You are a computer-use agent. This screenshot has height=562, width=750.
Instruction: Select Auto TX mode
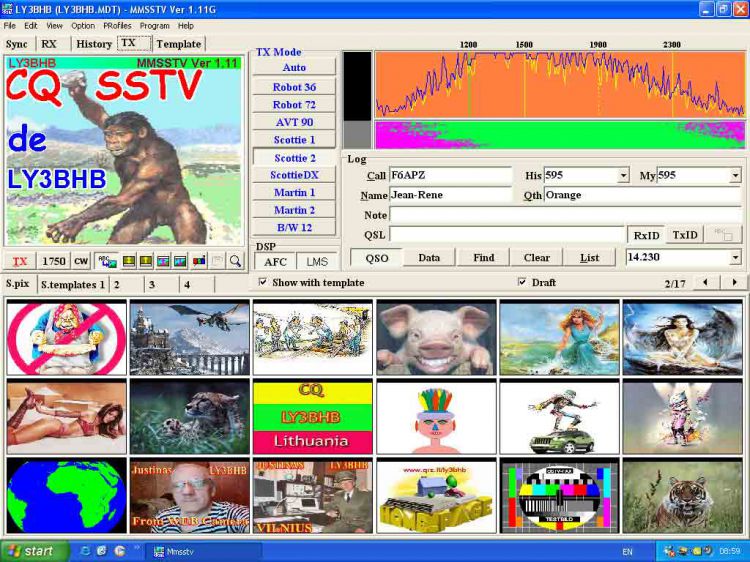click(294, 67)
